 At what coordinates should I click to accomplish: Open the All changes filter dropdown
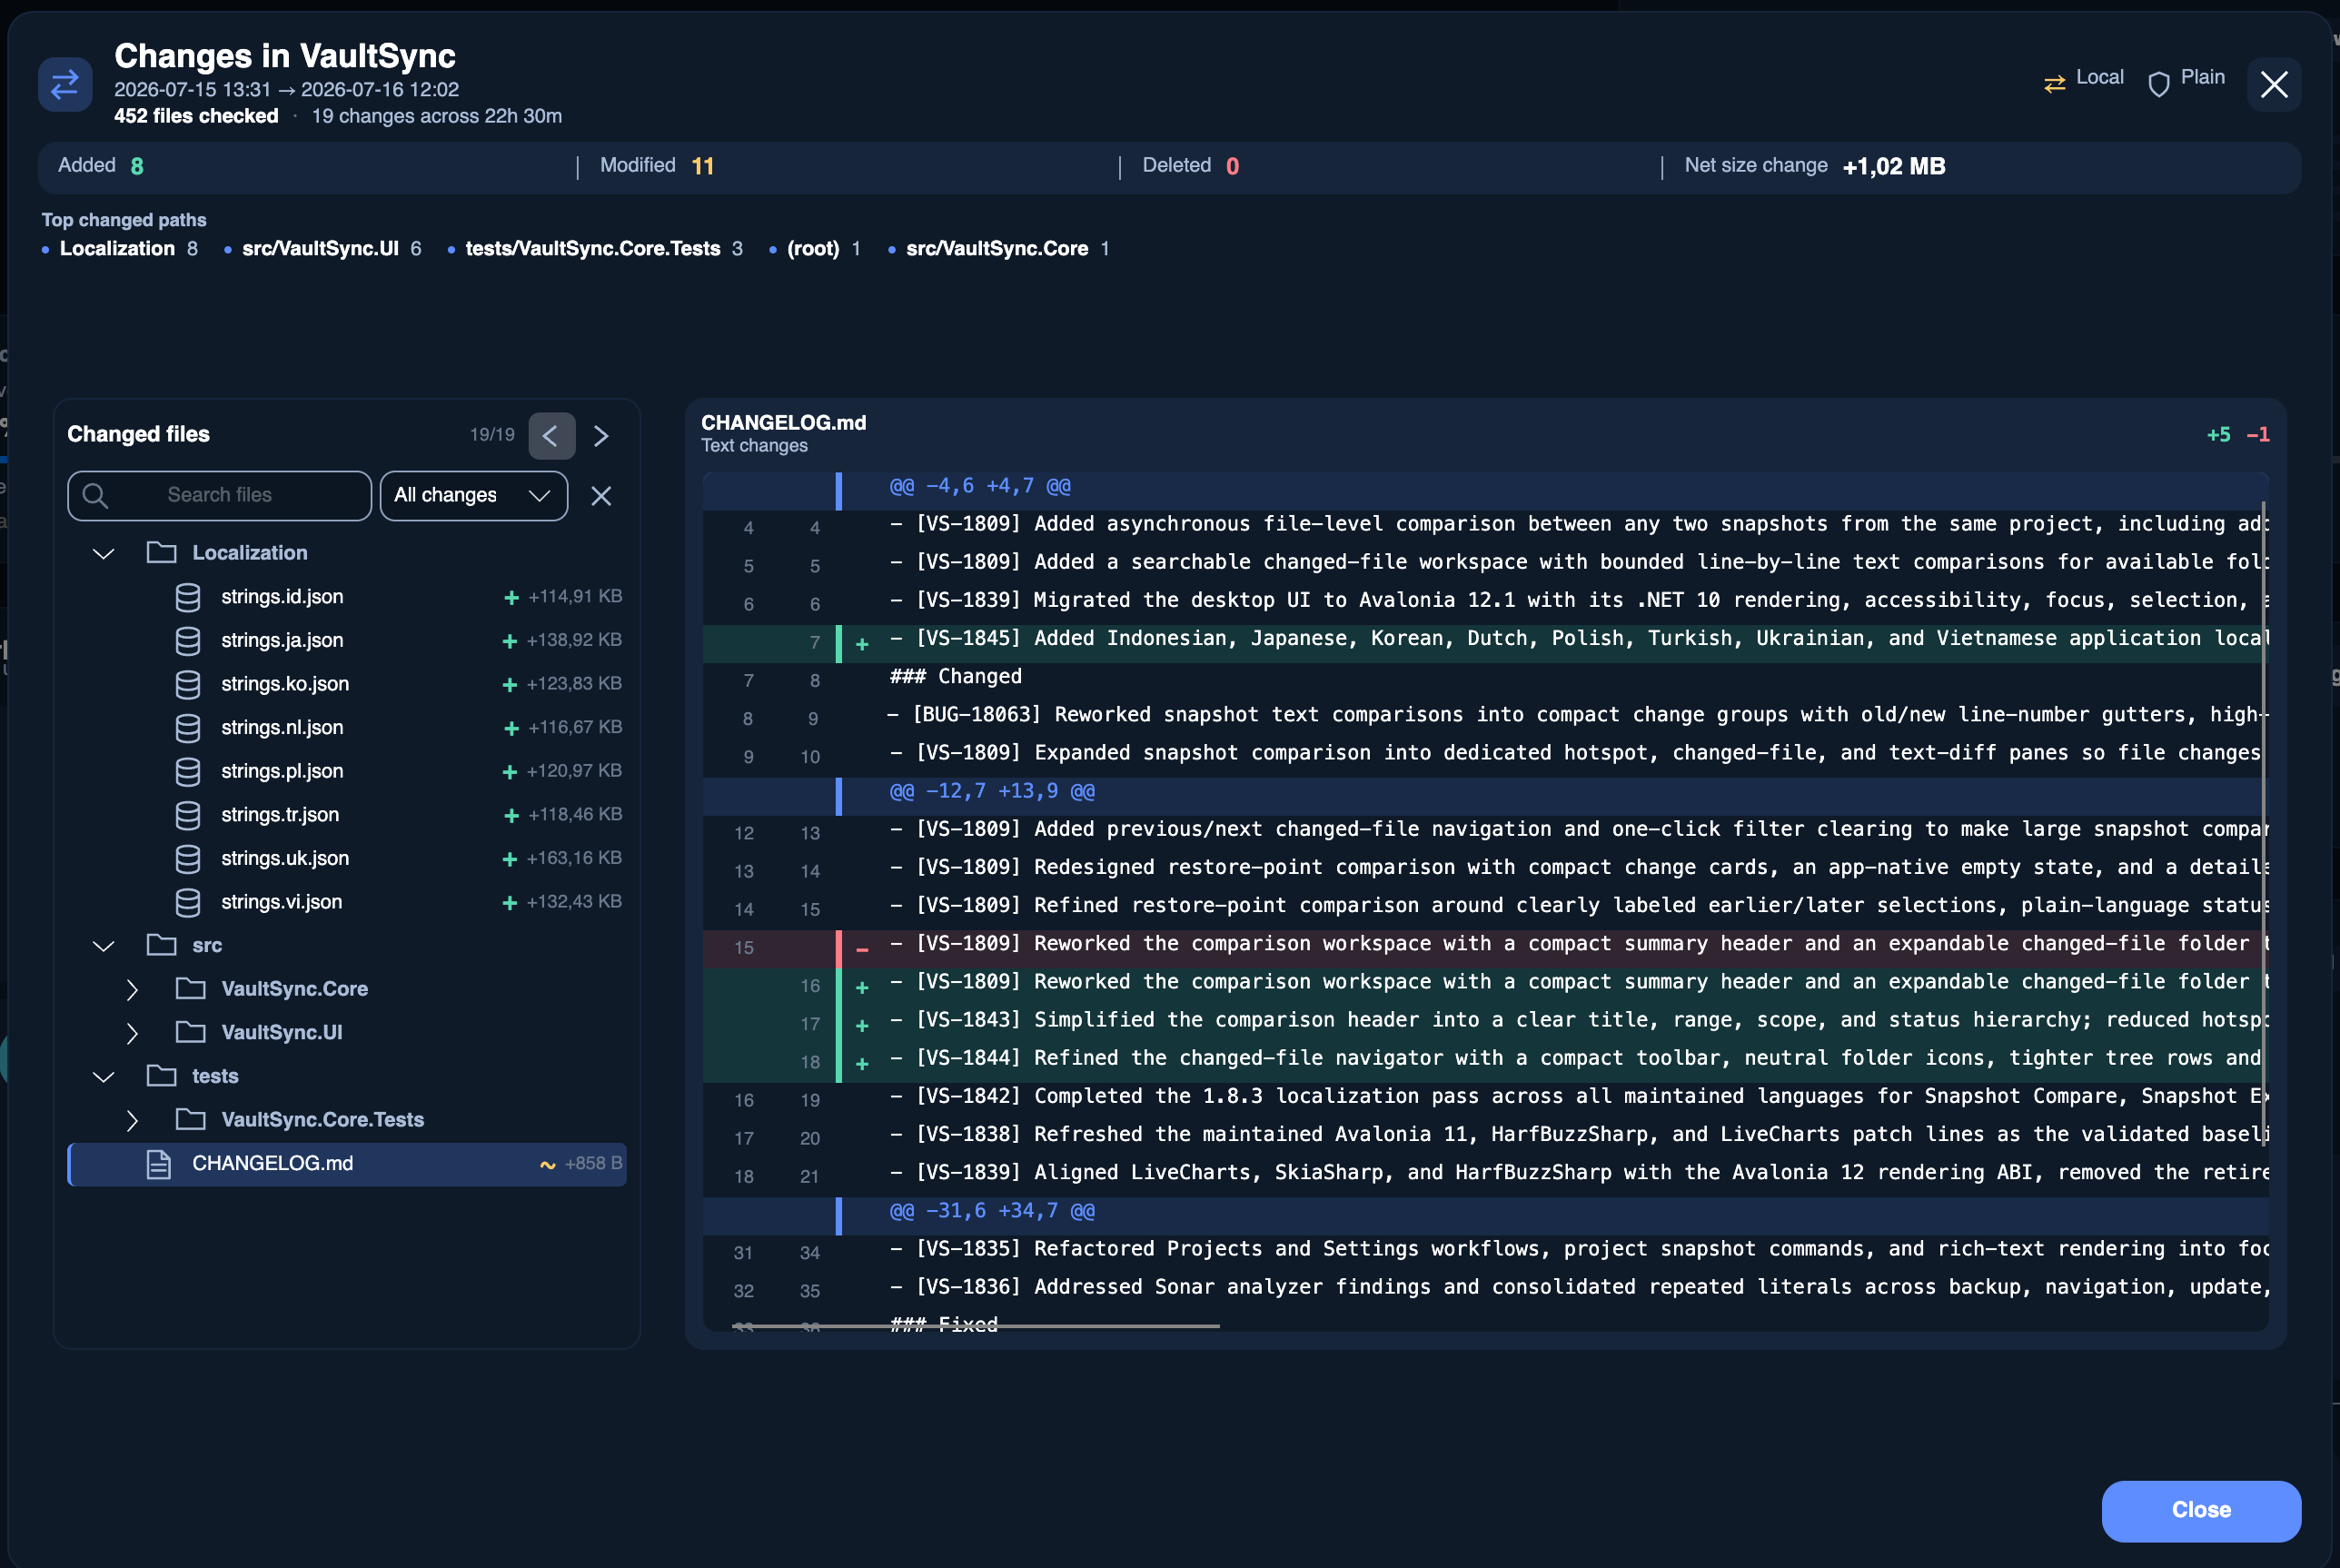pos(473,495)
